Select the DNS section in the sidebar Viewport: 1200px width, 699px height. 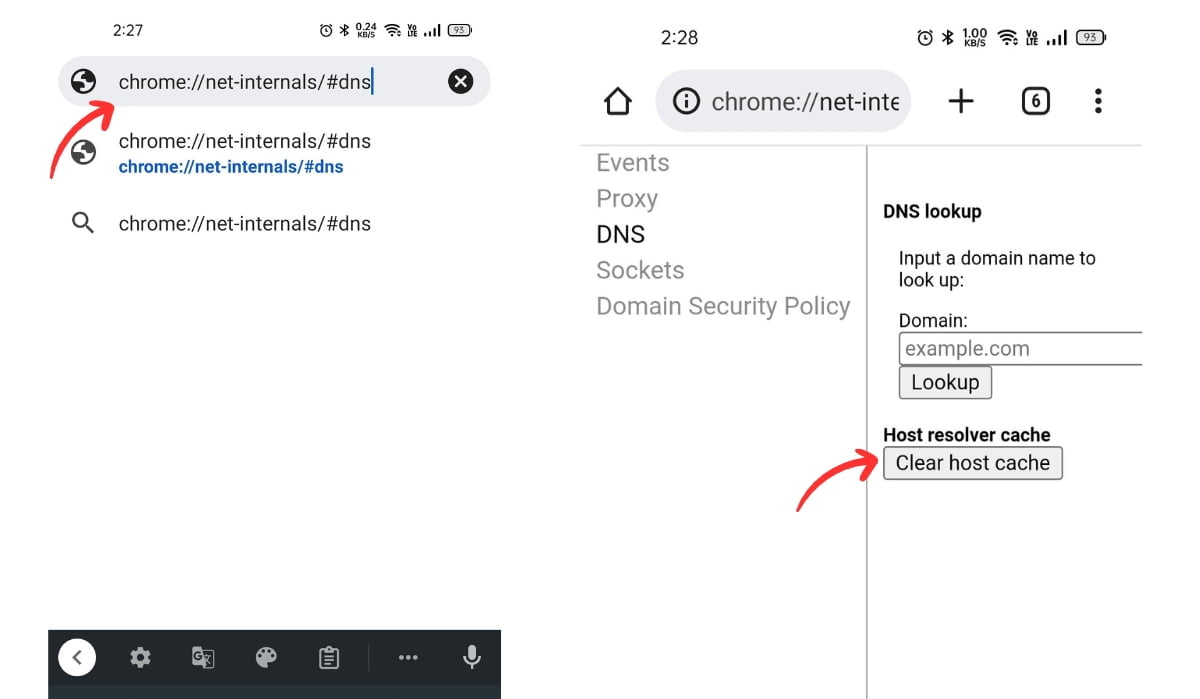tap(620, 233)
